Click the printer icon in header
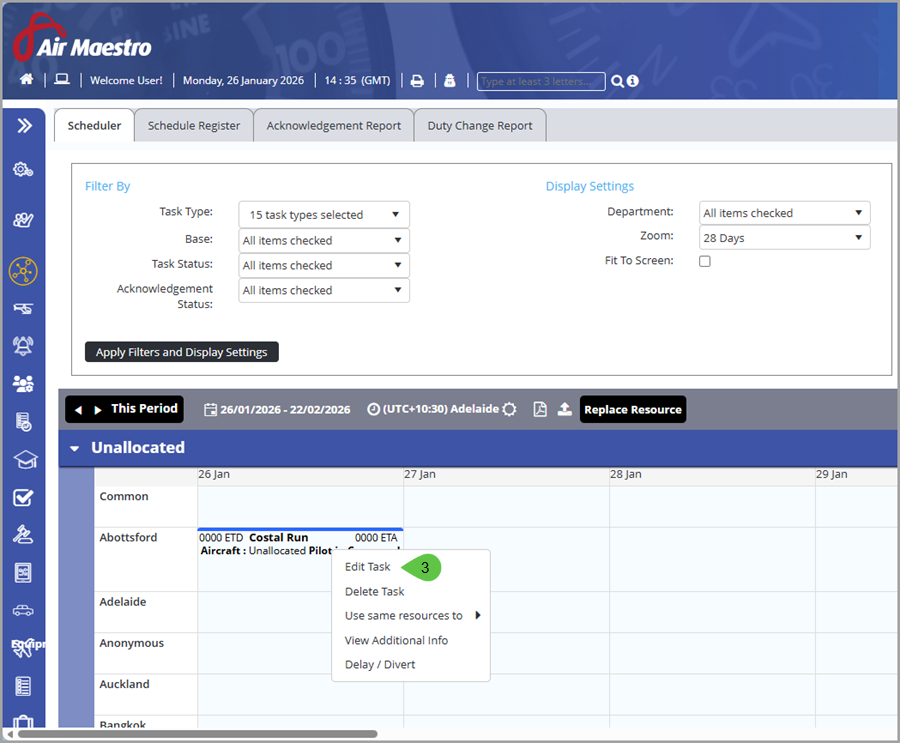900x743 pixels. (417, 81)
